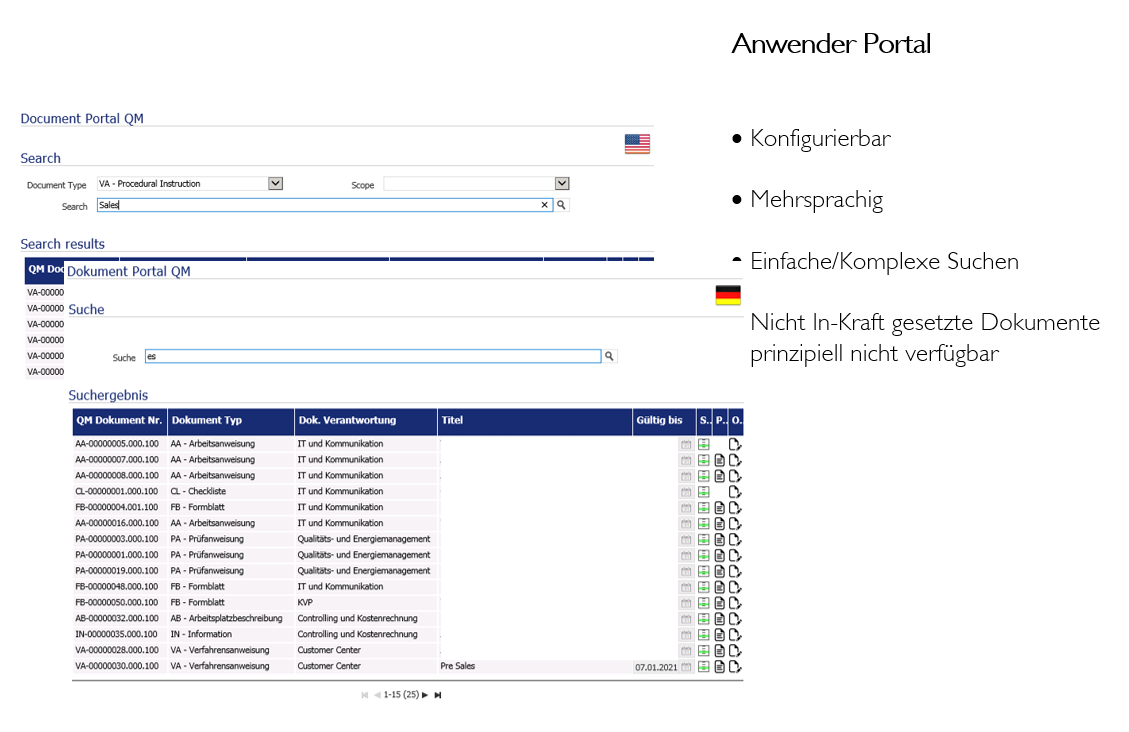Select document number AA-00000005.000.100
This screenshot has width=1129, height=732.
click(117, 444)
